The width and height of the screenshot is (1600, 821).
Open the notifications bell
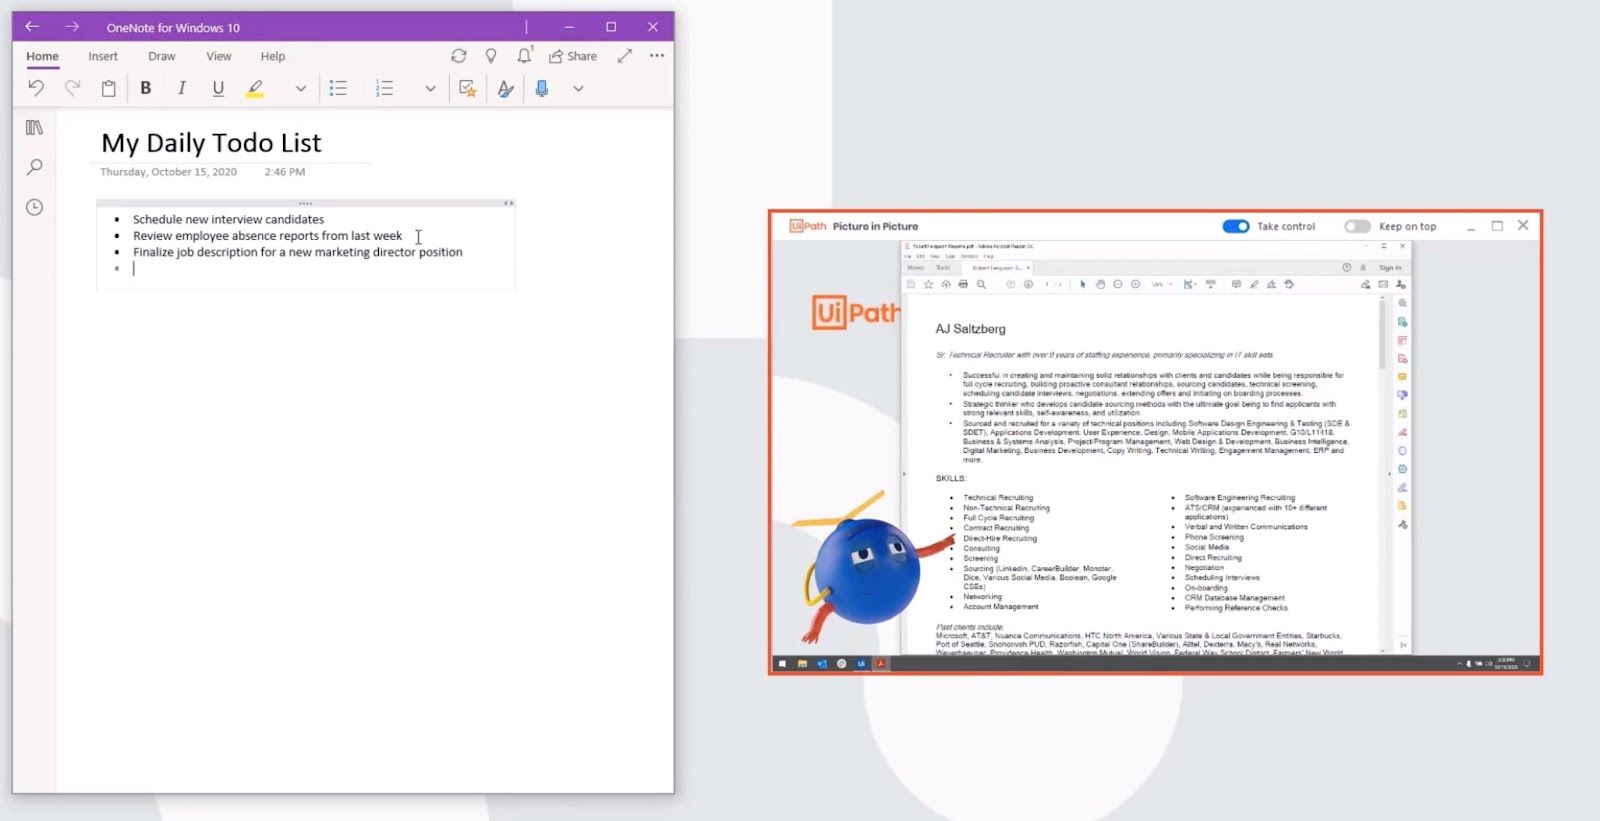pos(524,56)
